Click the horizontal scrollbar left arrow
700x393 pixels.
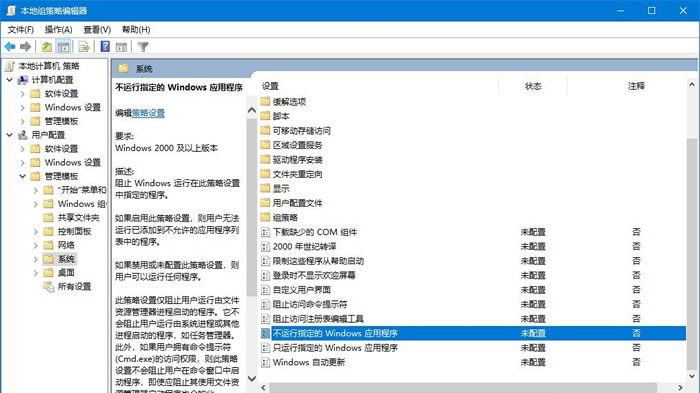click(264, 388)
